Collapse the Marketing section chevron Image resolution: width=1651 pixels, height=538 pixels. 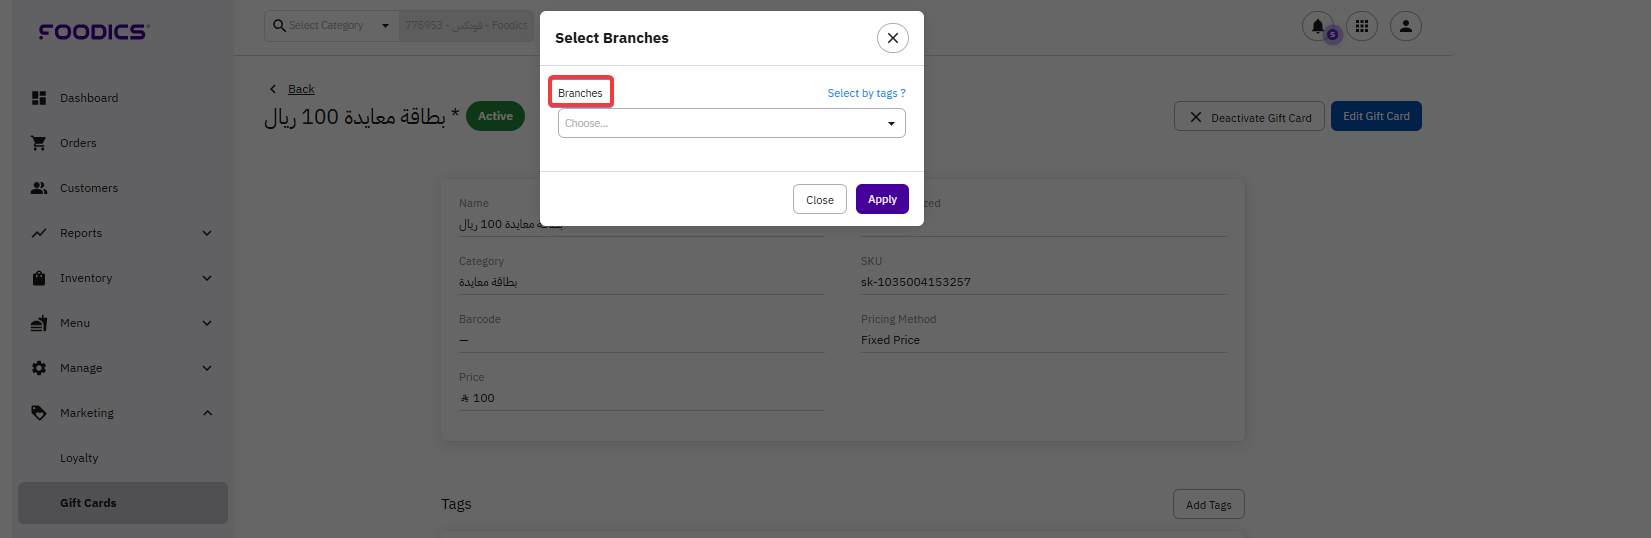(x=207, y=413)
